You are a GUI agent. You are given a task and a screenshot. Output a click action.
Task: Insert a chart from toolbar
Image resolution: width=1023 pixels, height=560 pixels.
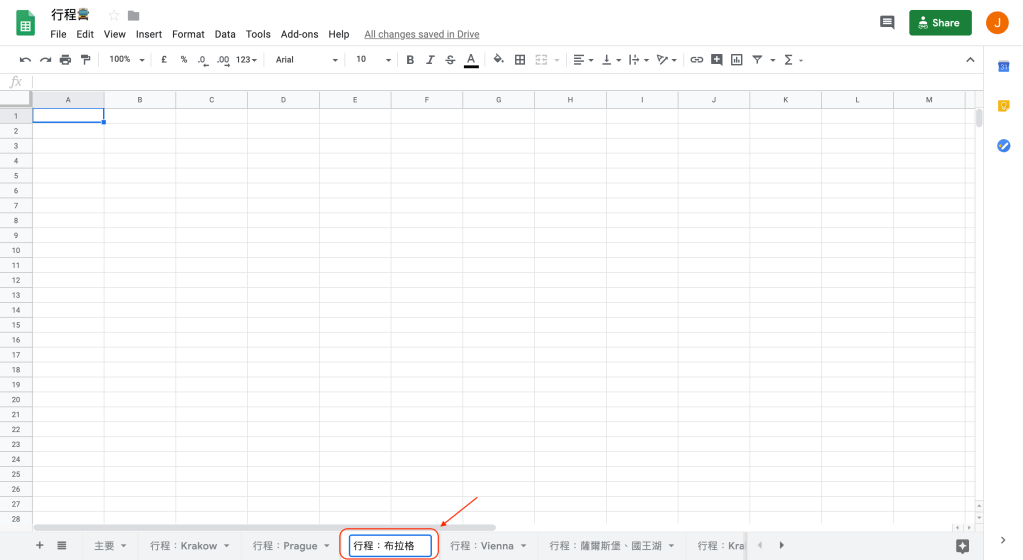(x=737, y=60)
